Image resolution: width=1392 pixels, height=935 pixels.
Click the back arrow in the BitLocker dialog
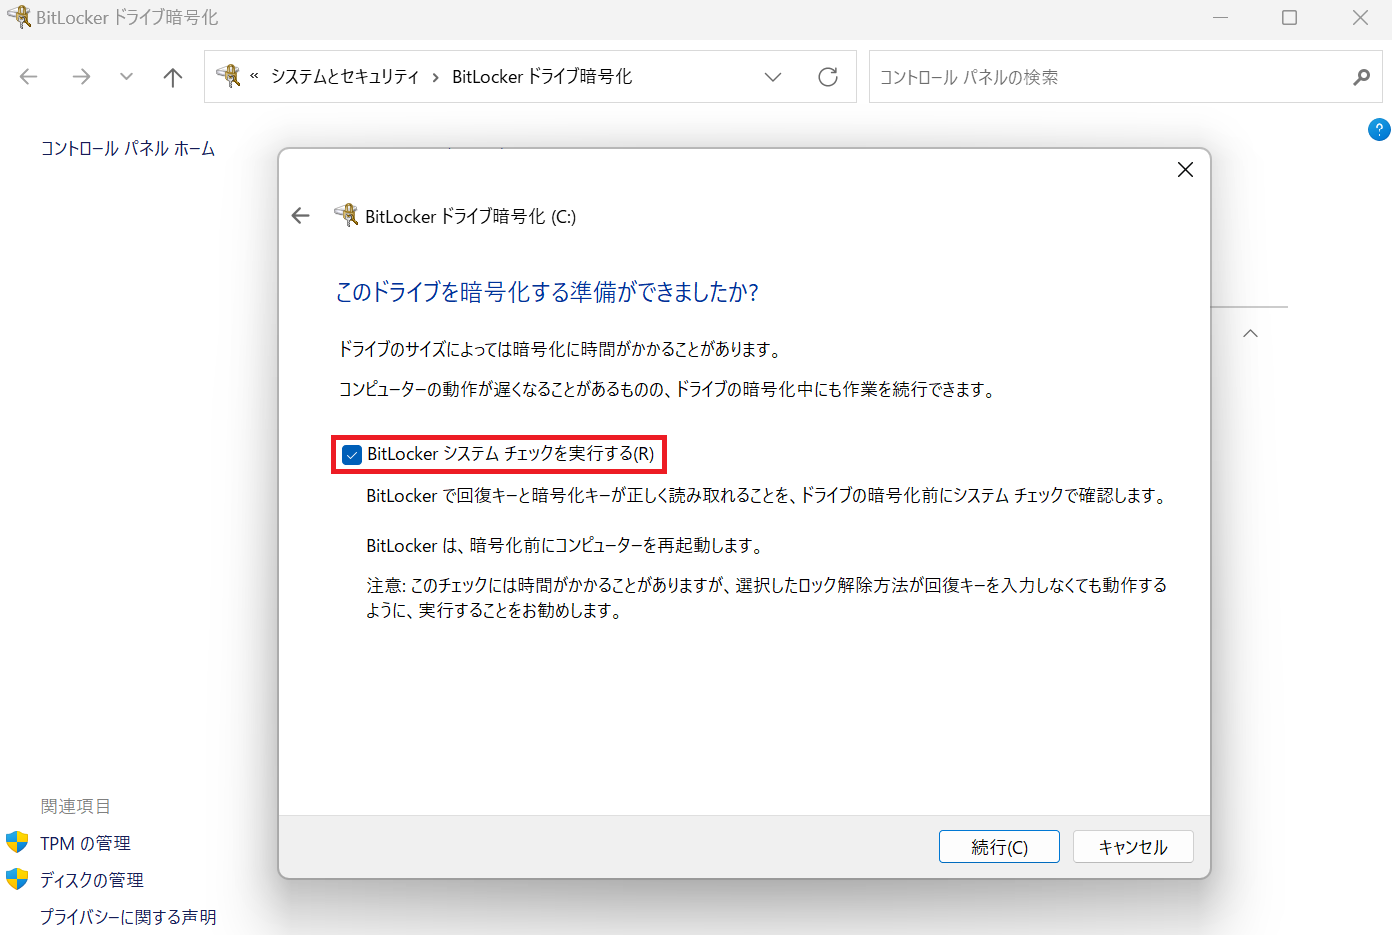click(300, 216)
